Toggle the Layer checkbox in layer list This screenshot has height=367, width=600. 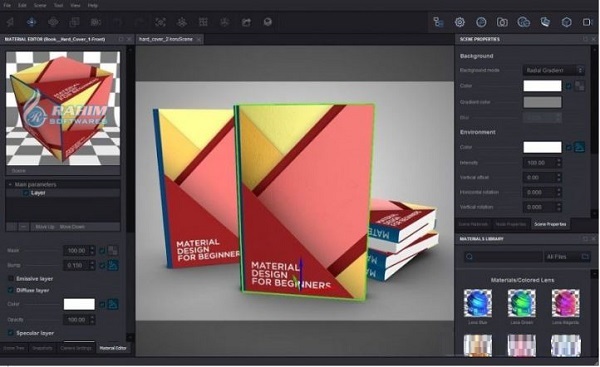[26, 193]
